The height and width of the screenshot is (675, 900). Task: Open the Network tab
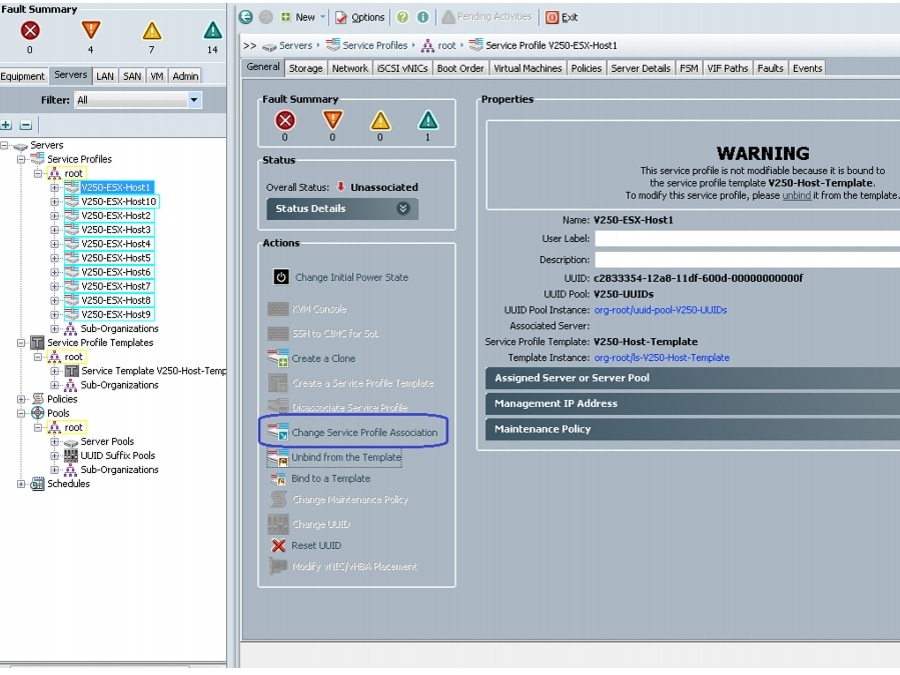tap(350, 68)
